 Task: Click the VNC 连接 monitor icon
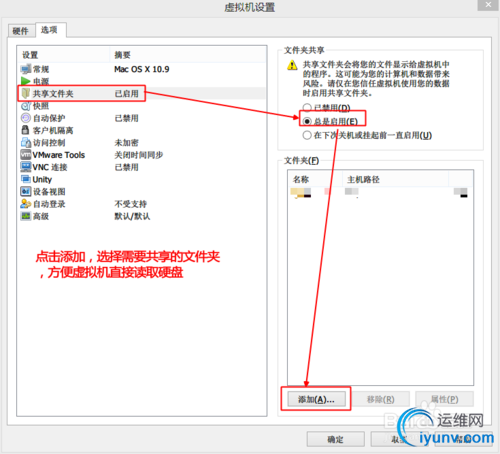tap(26, 167)
